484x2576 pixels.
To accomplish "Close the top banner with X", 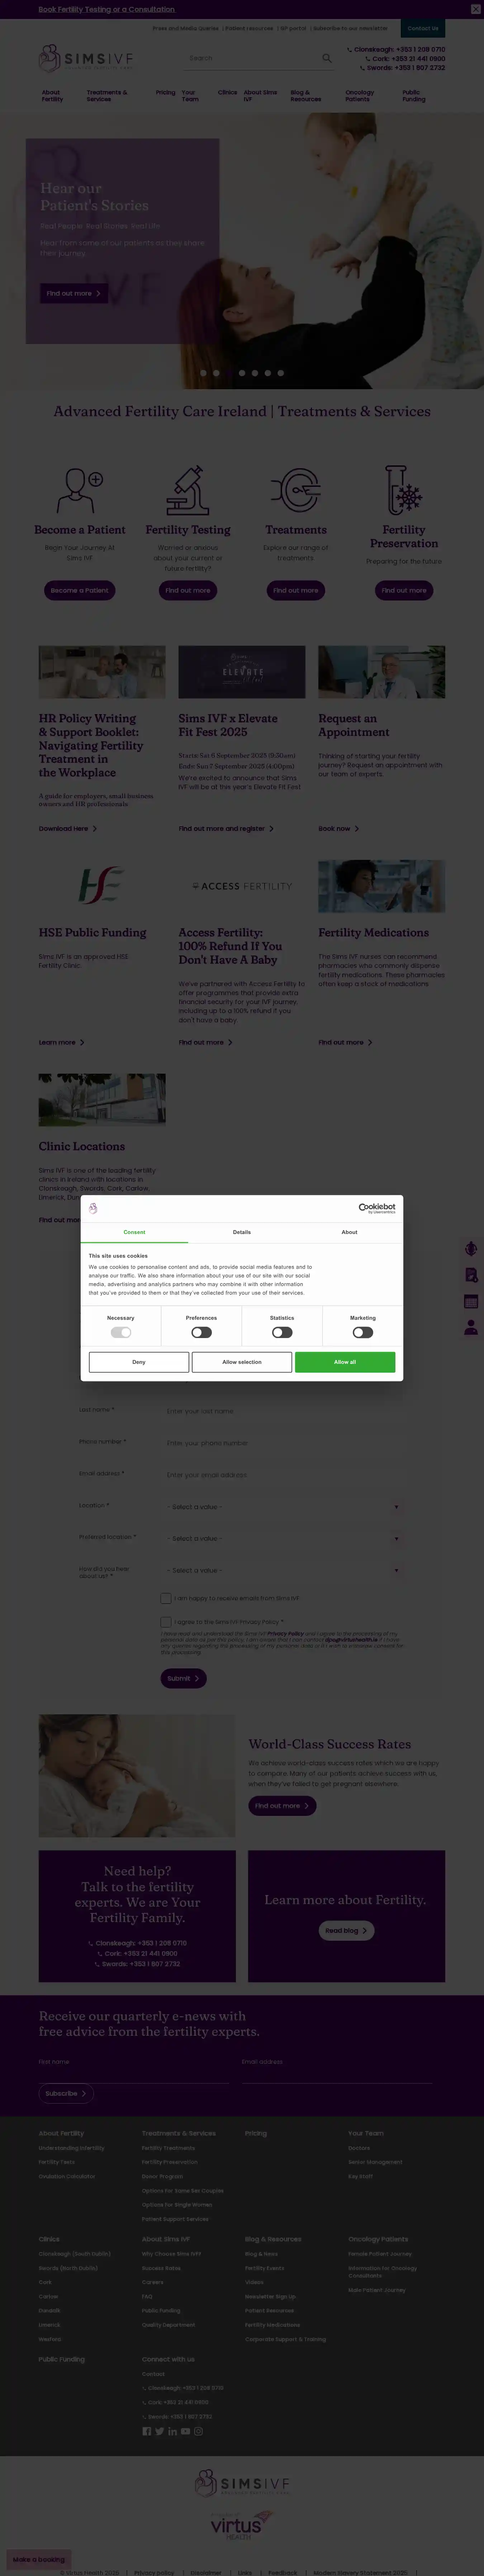I will pyautogui.click(x=475, y=9).
